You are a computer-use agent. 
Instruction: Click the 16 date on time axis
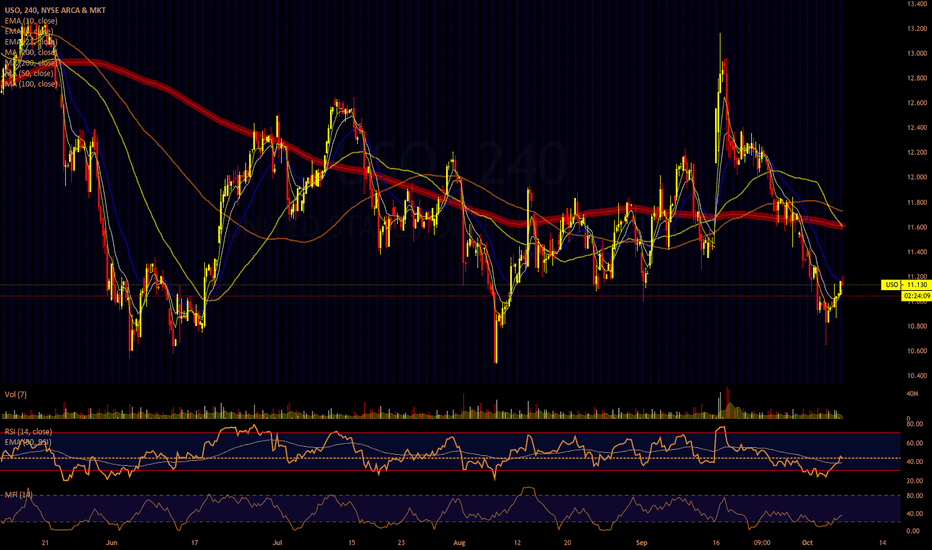[x=716, y=542]
